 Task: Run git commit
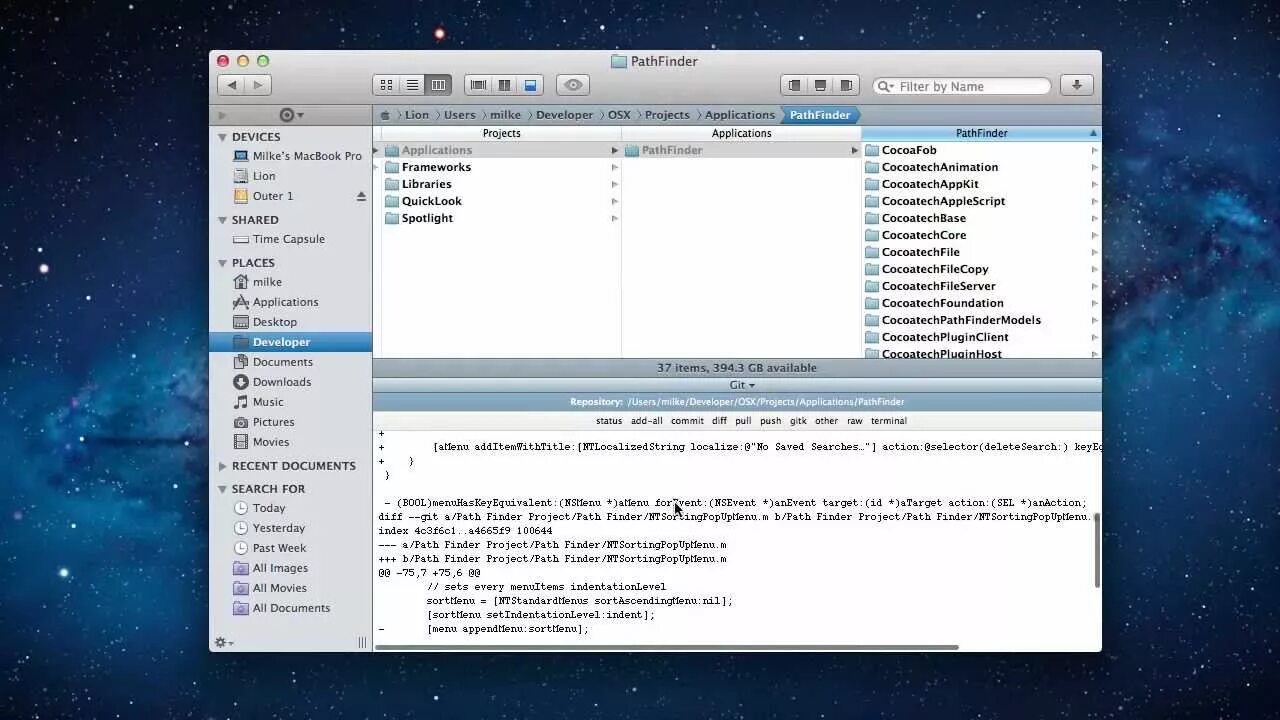[x=687, y=421]
